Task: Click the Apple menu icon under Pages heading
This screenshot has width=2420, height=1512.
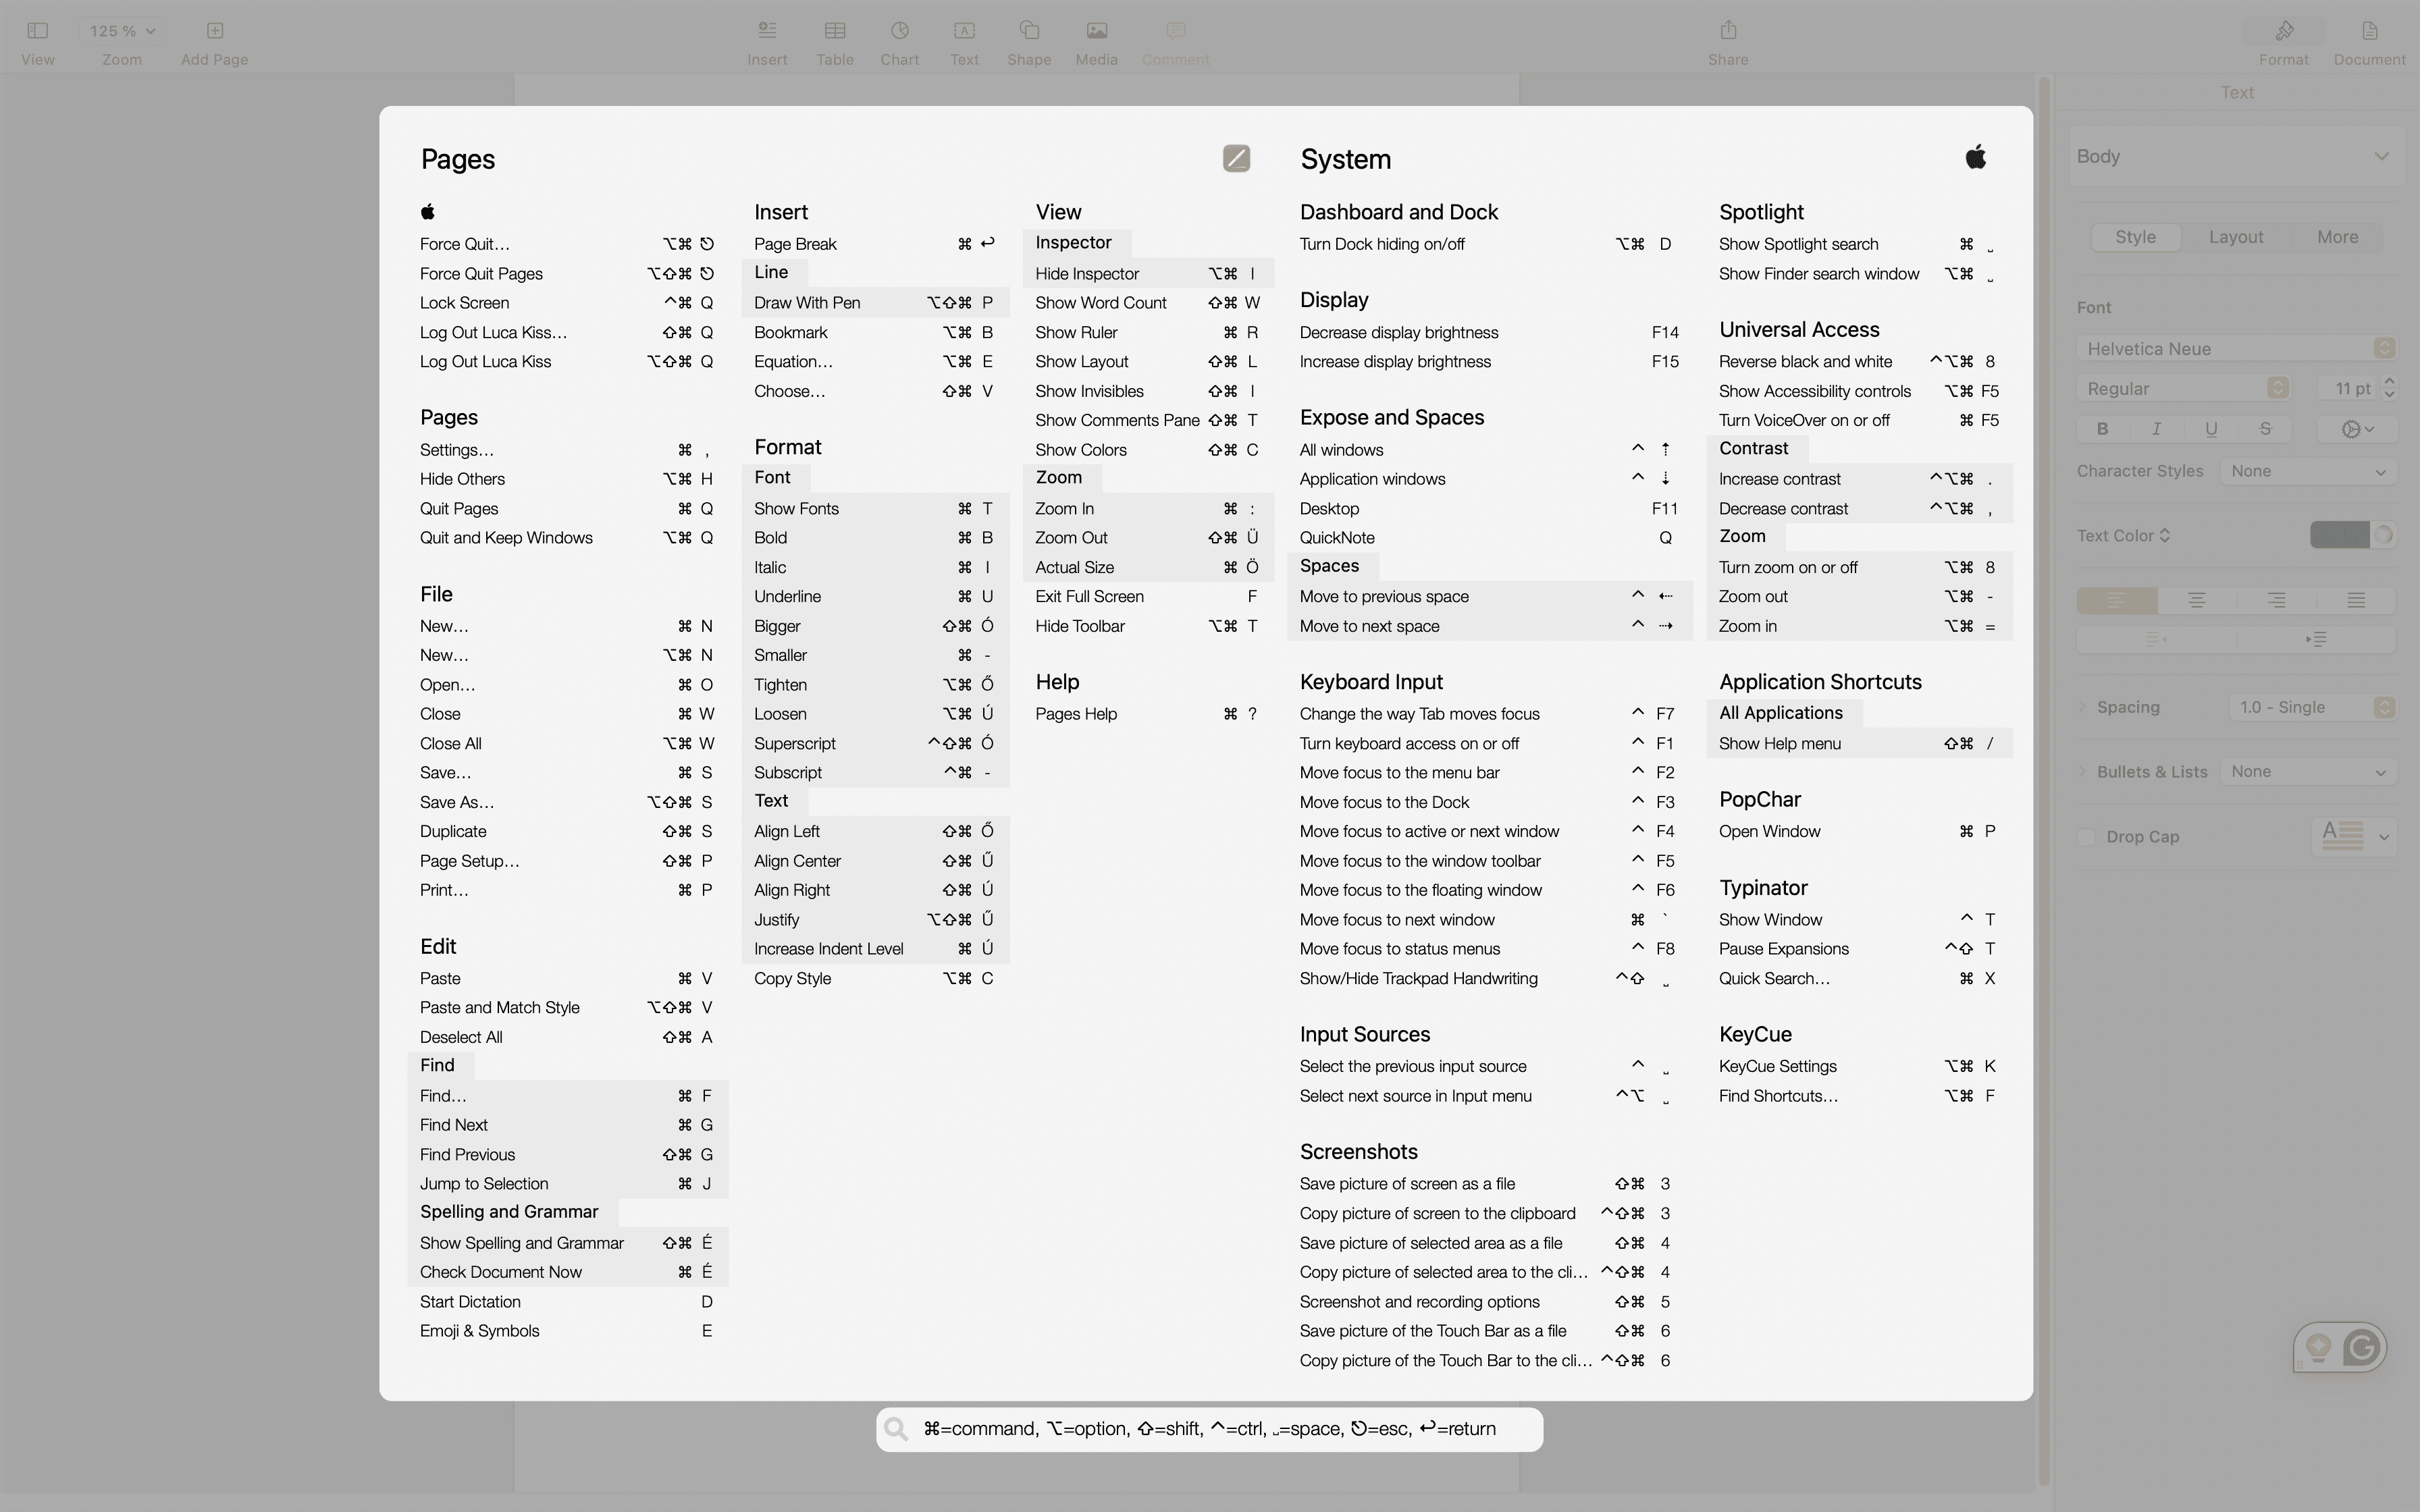Action: 428,212
